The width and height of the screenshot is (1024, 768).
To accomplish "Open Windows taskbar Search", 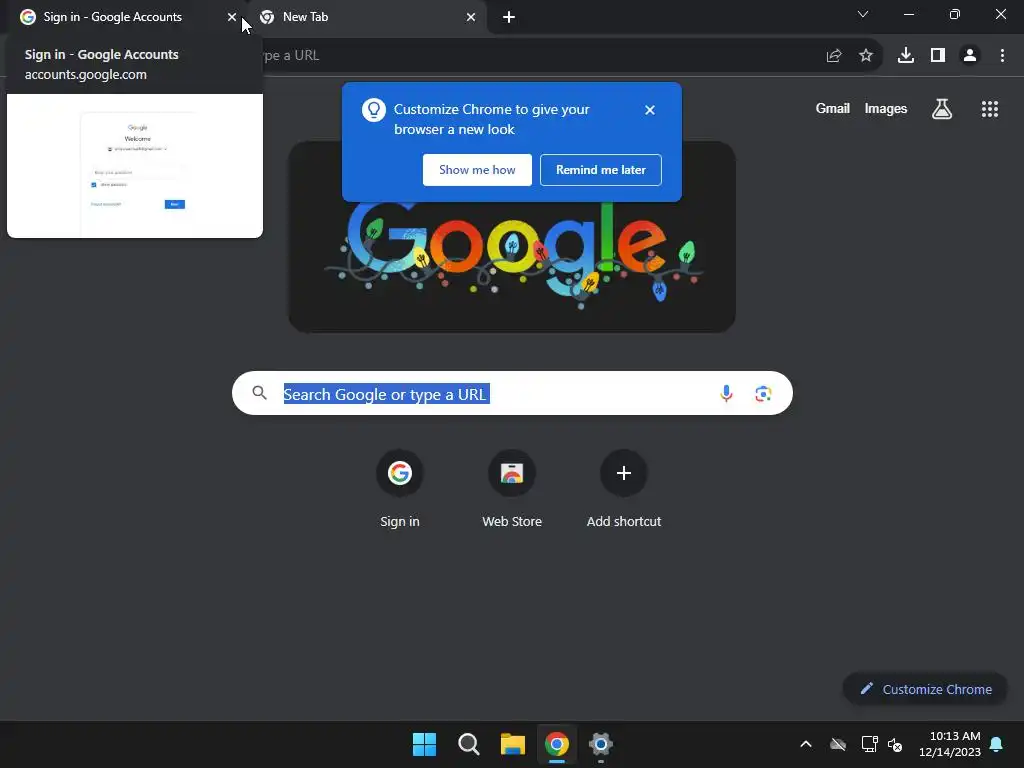I will [468, 744].
